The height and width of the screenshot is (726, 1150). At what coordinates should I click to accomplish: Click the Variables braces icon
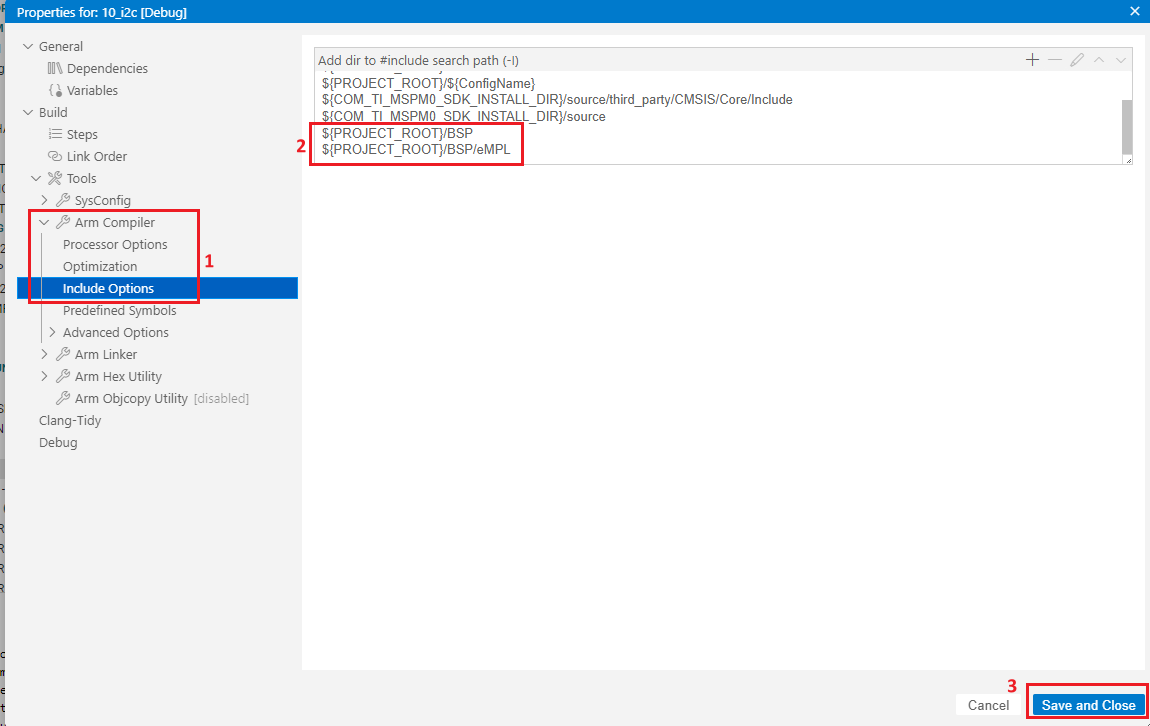coord(55,90)
